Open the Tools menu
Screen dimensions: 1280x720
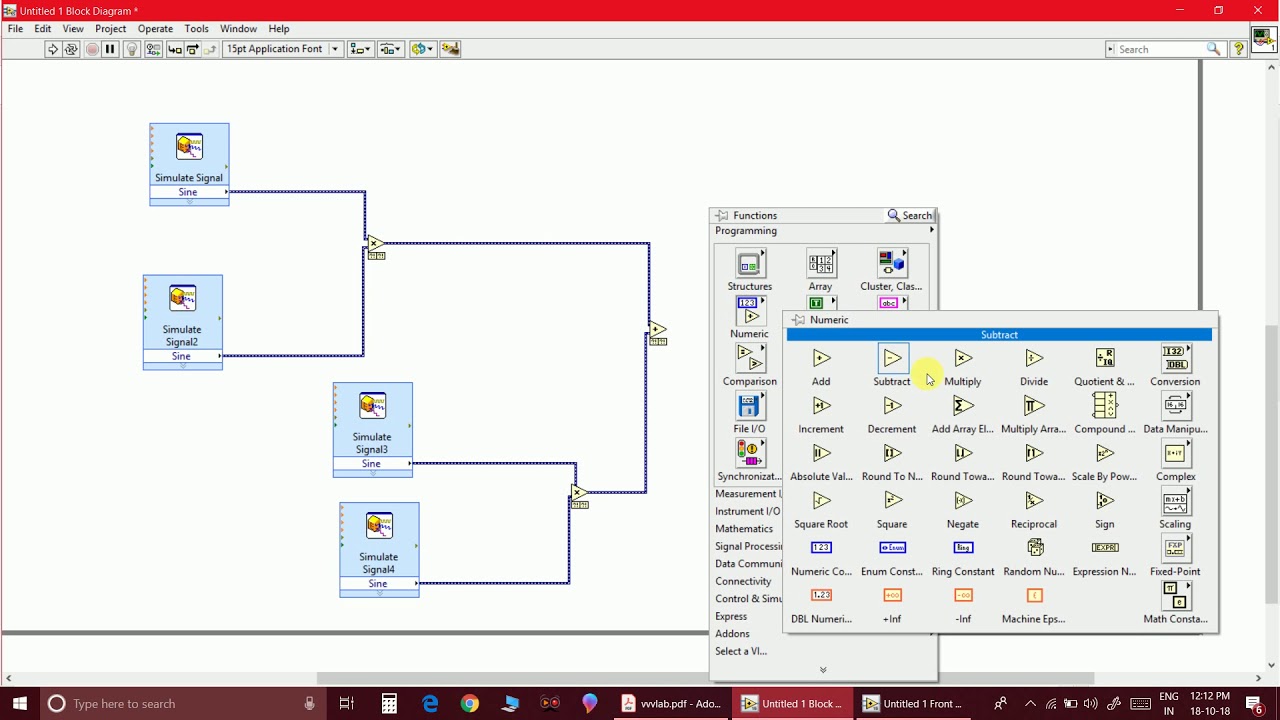[x=196, y=29]
